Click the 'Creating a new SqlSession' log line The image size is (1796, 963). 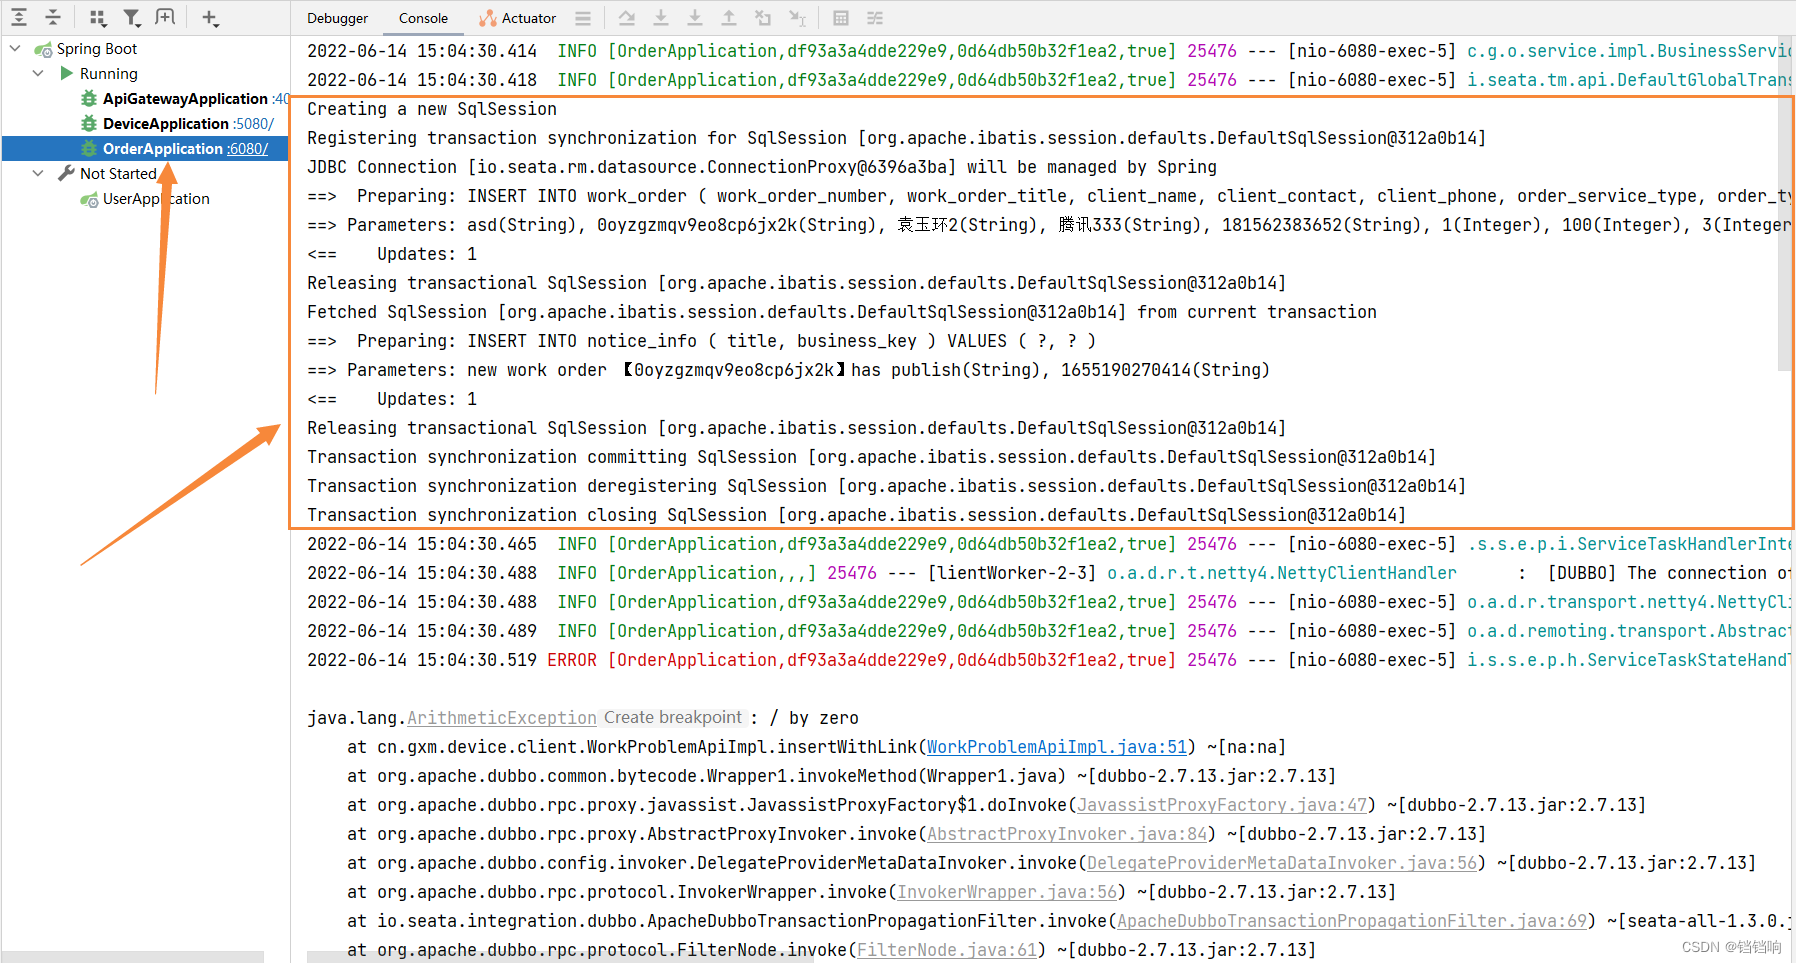pos(432,109)
